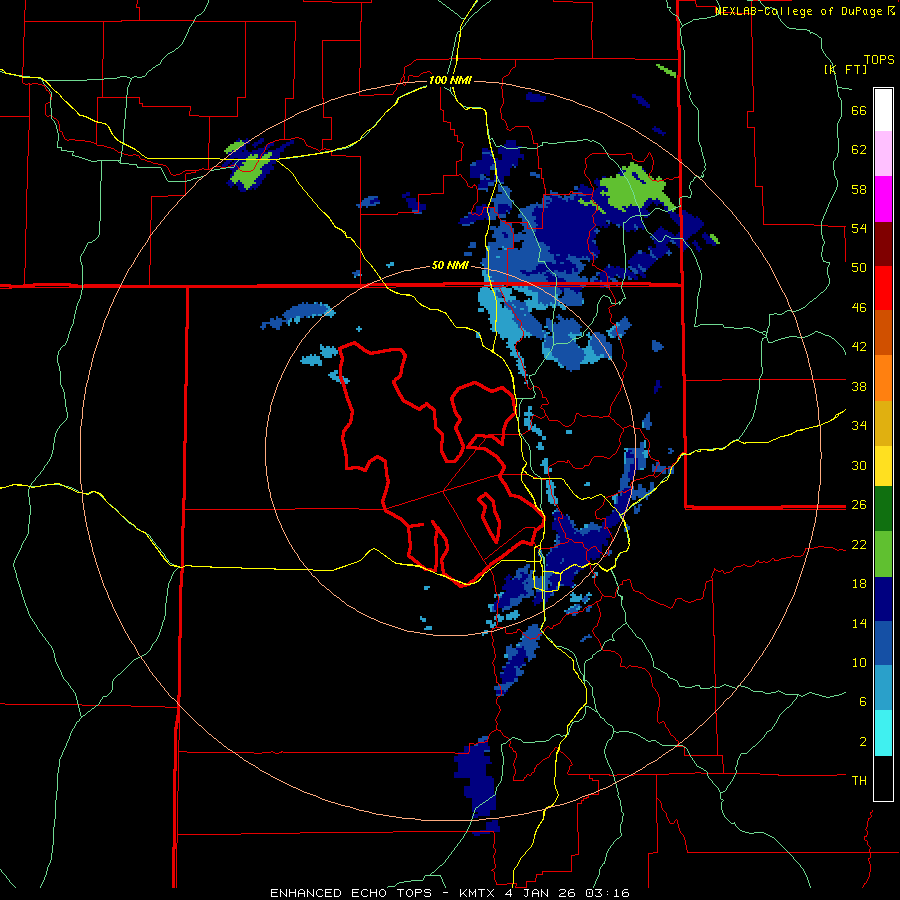This screenshot has height=900, width=900.
Task: Click the legend value '30'
Action: tap(859, 465)
